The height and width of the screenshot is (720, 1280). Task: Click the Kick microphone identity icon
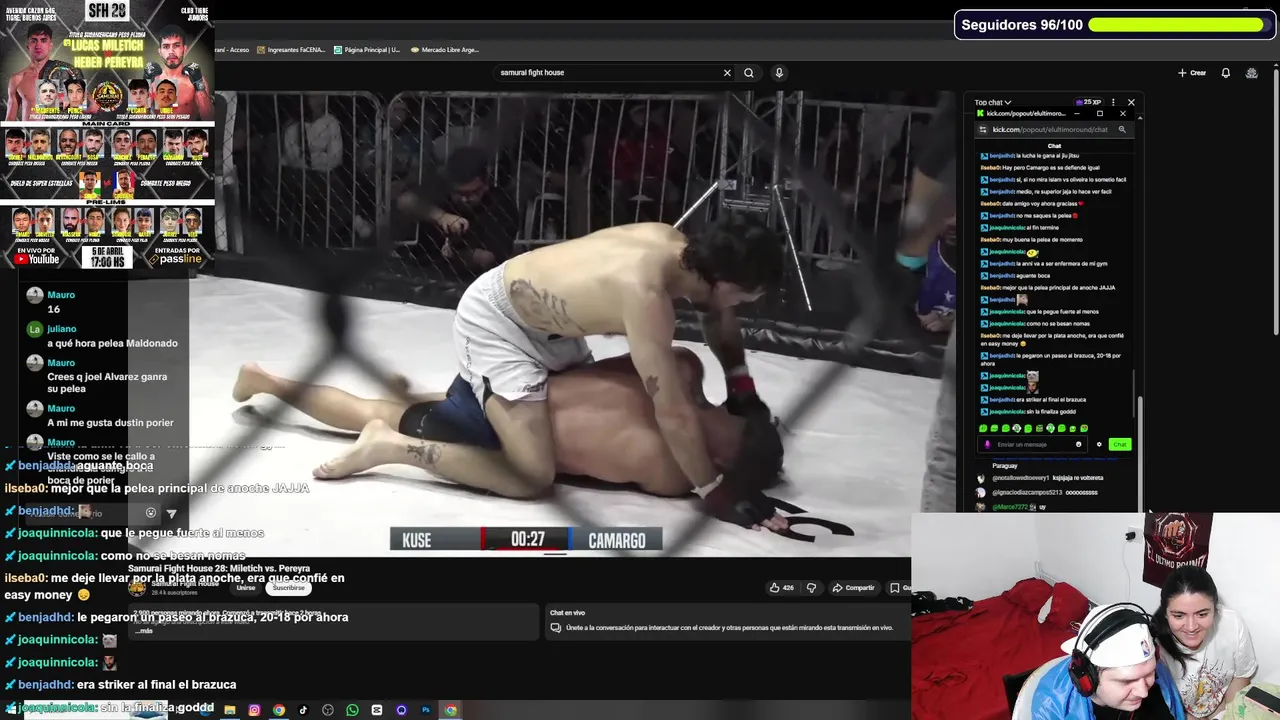[x=987, y=444]
